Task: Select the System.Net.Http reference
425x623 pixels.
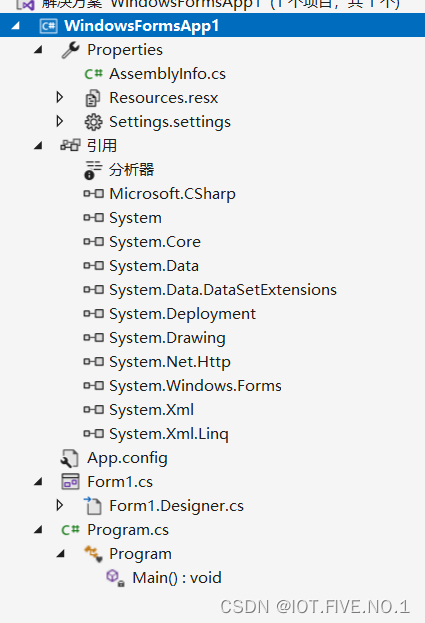Action: click(x=170, y=362)
